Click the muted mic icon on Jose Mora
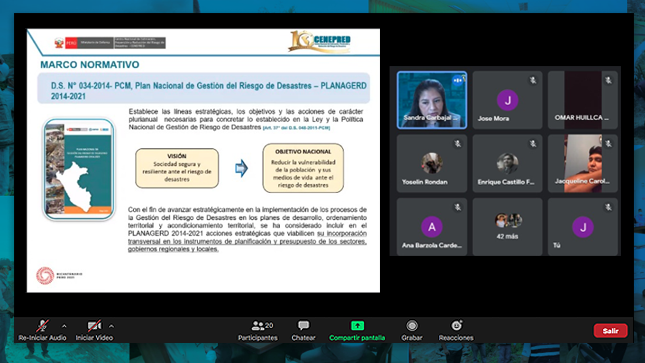The height and width of the screenshot is (363, 645). 533,80
